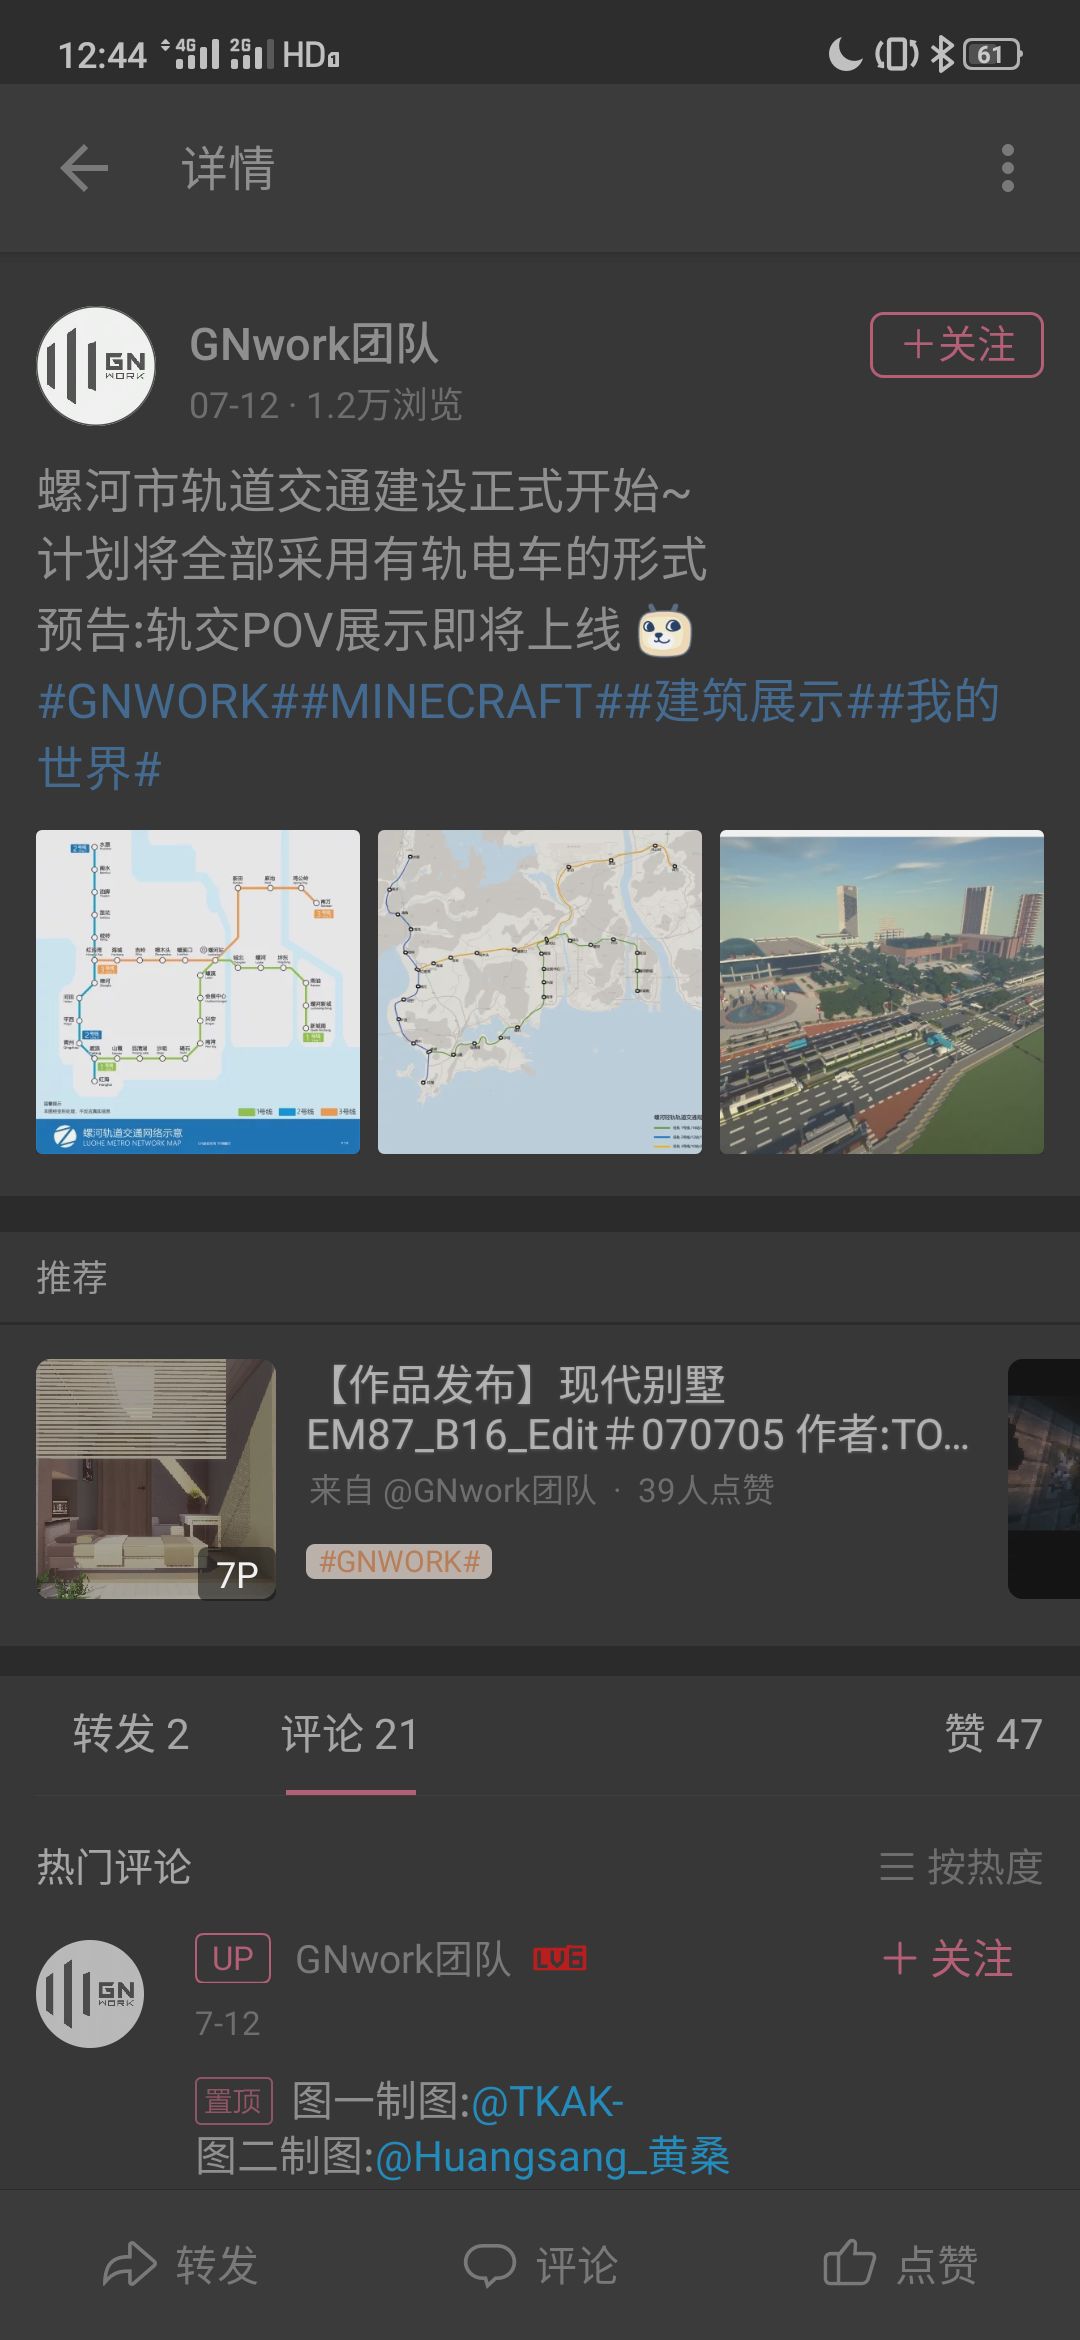1080x2340 pixels.
Task: Open the @TKAK- mention
Action: tap(547, 2101)
